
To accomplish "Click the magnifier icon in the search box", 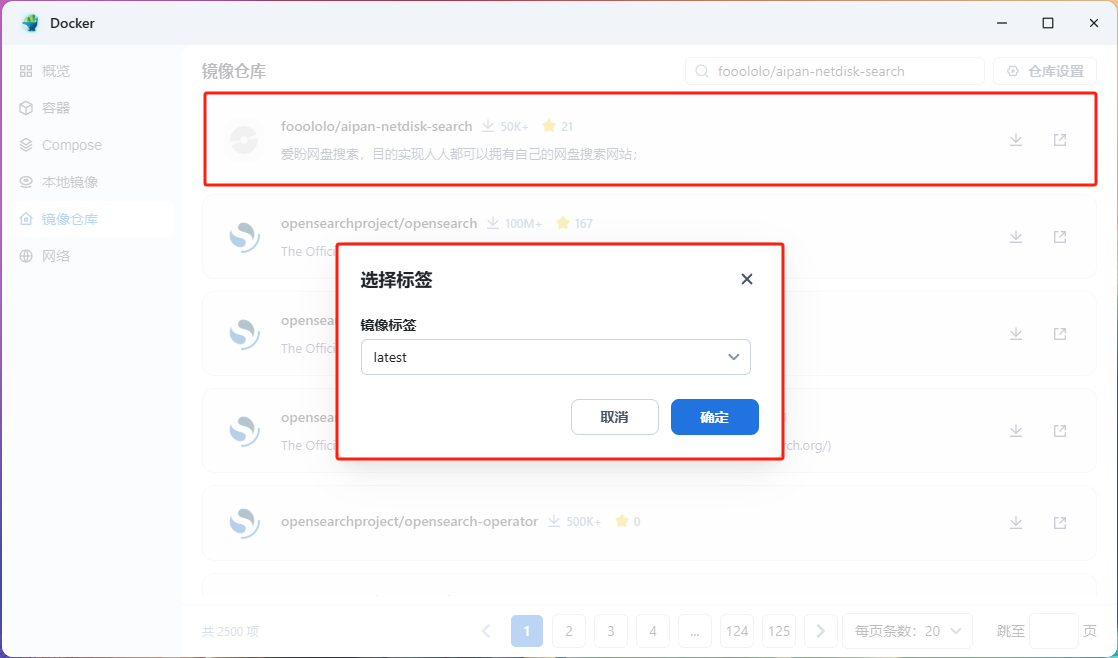I will point(702,71).
